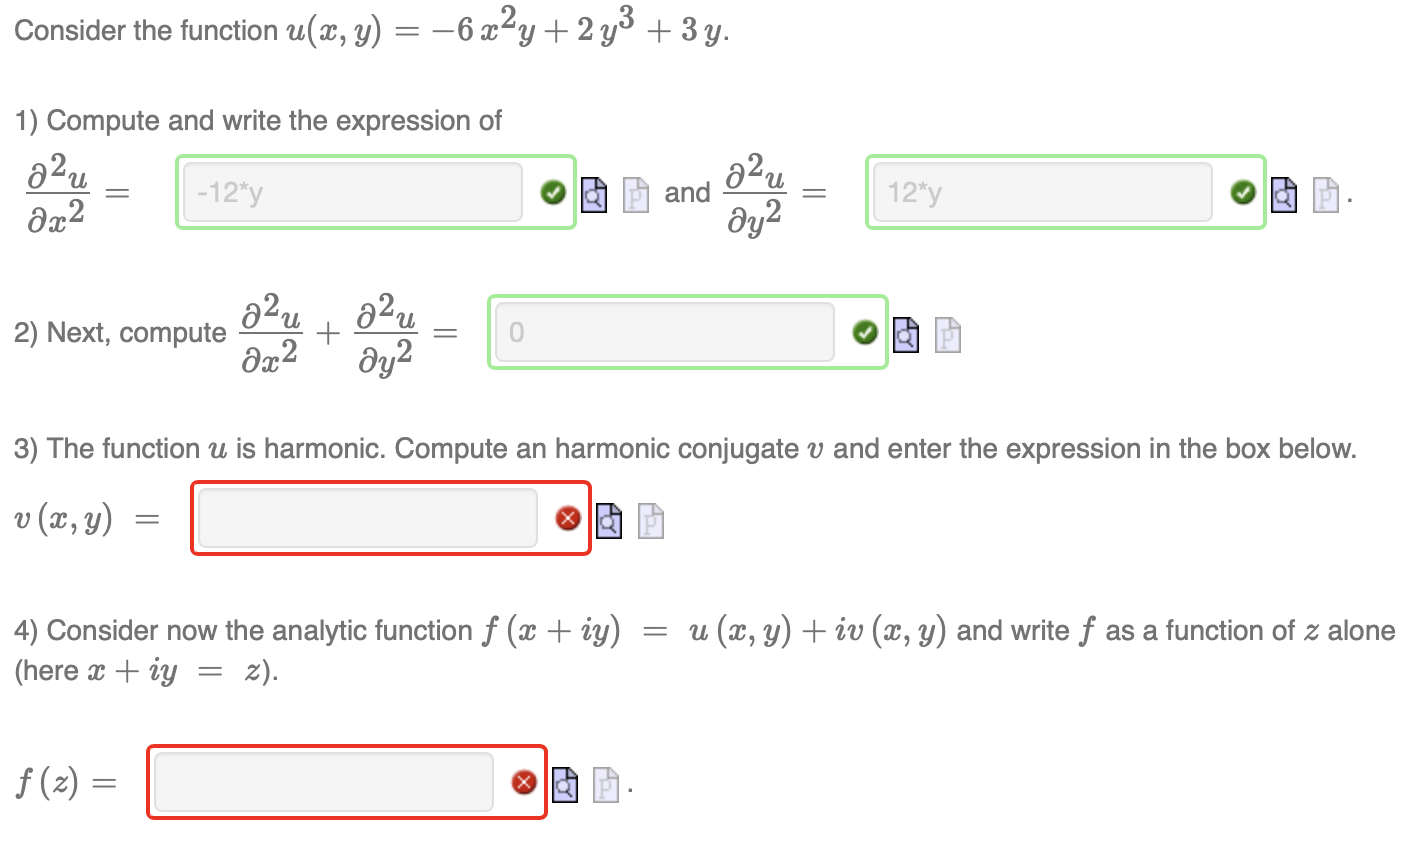Click the green checkmark on the -12*y answer
This screenshot has width=1416, height=846.
(554, 192)
